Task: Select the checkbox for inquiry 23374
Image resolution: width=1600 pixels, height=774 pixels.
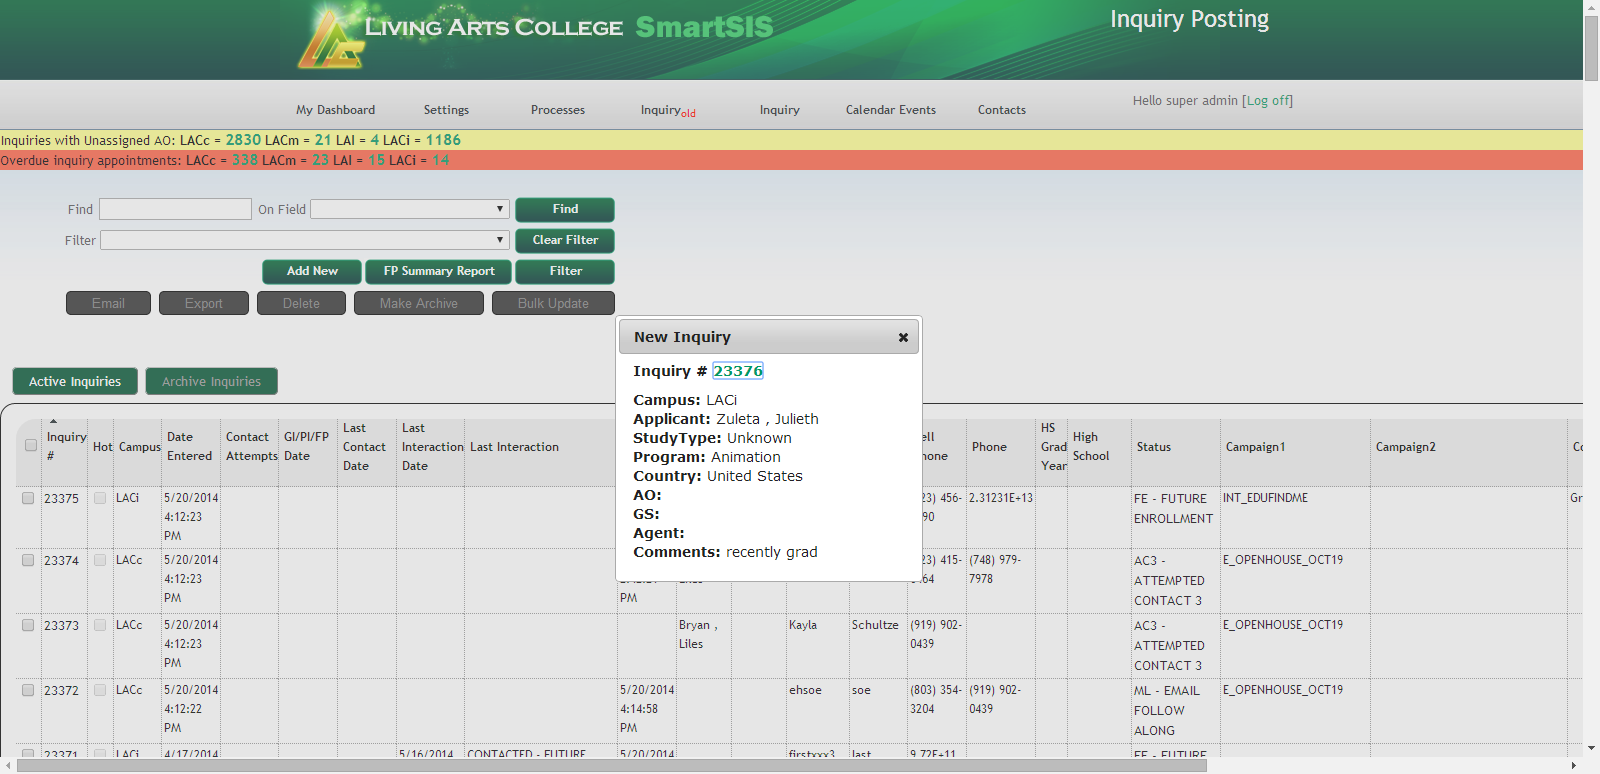Action: coord(28,560)
